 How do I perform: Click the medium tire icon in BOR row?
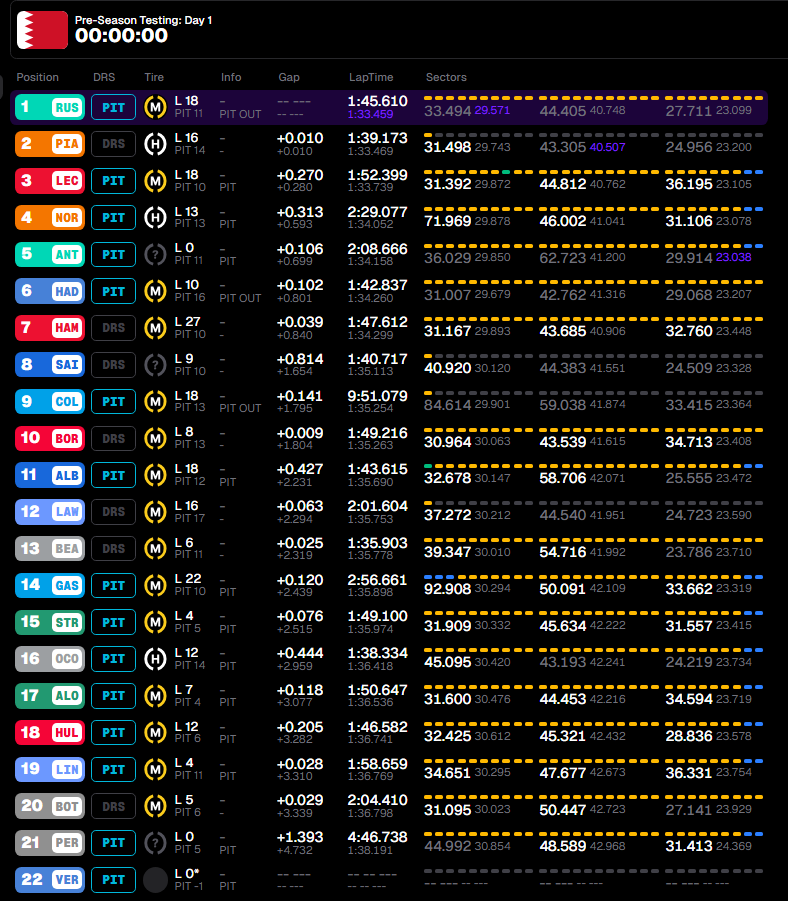click(x=155, y=438)
